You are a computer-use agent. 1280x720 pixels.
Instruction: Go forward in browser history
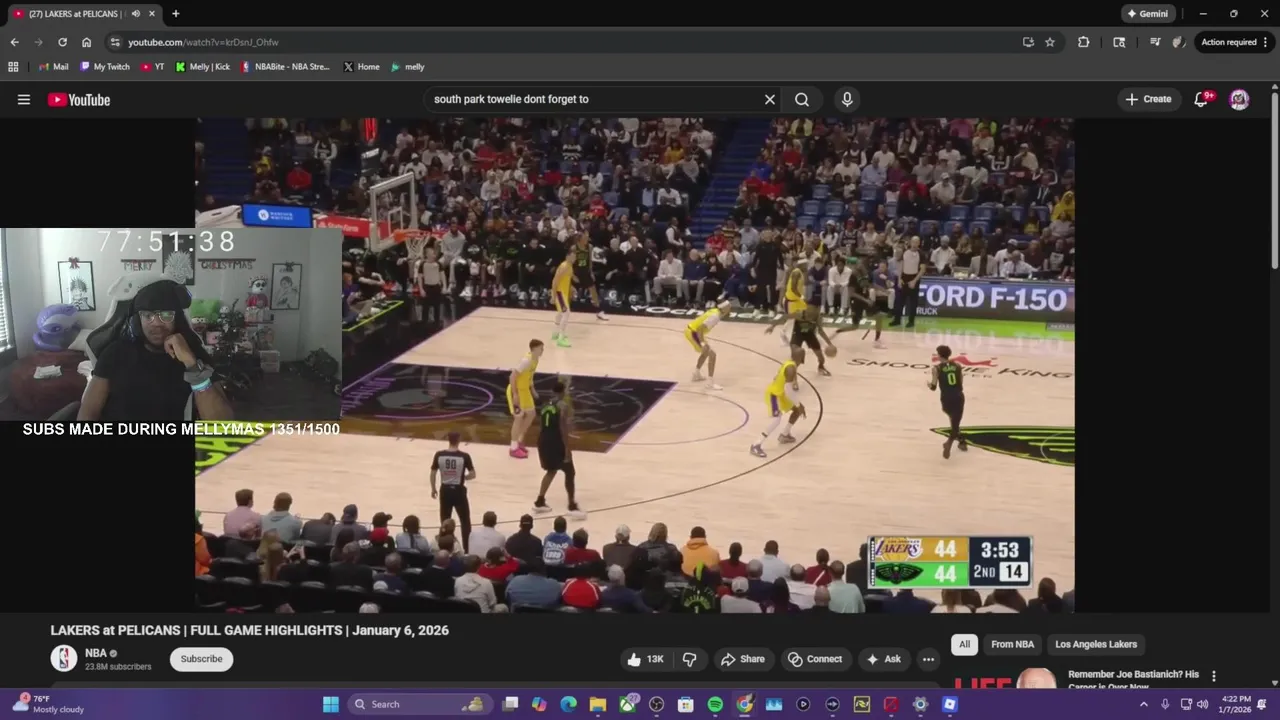click(38, 42)
